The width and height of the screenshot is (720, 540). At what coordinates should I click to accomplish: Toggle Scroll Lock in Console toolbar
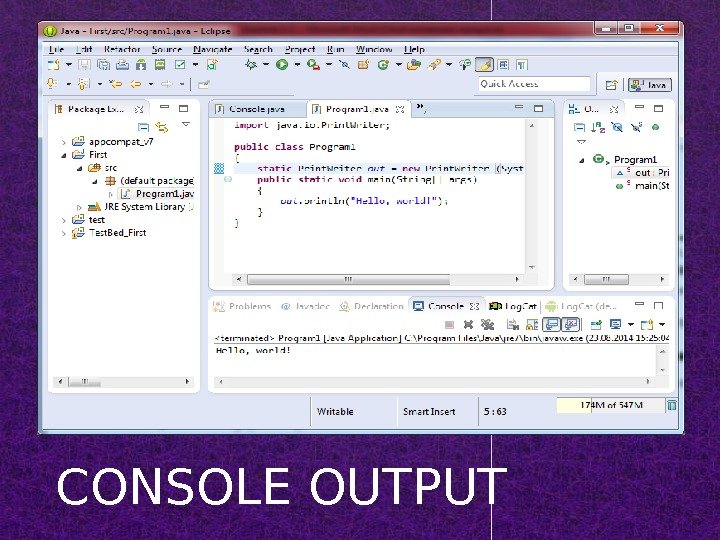532,325
